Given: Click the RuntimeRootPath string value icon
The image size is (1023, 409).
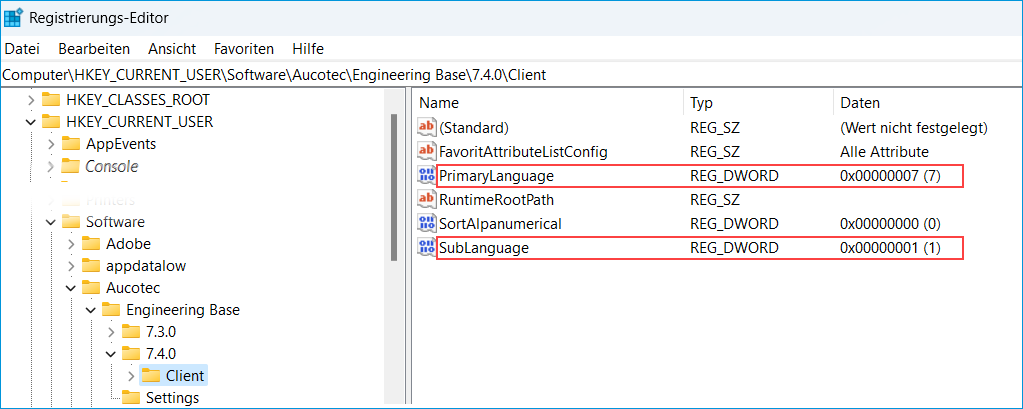Looking at the screenshot, I should 427,199.
